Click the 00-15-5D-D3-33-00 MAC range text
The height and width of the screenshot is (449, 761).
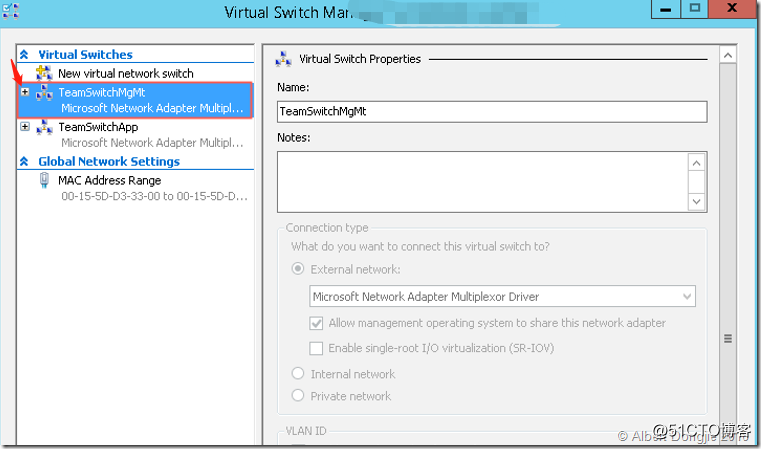(x=154, y=197)
